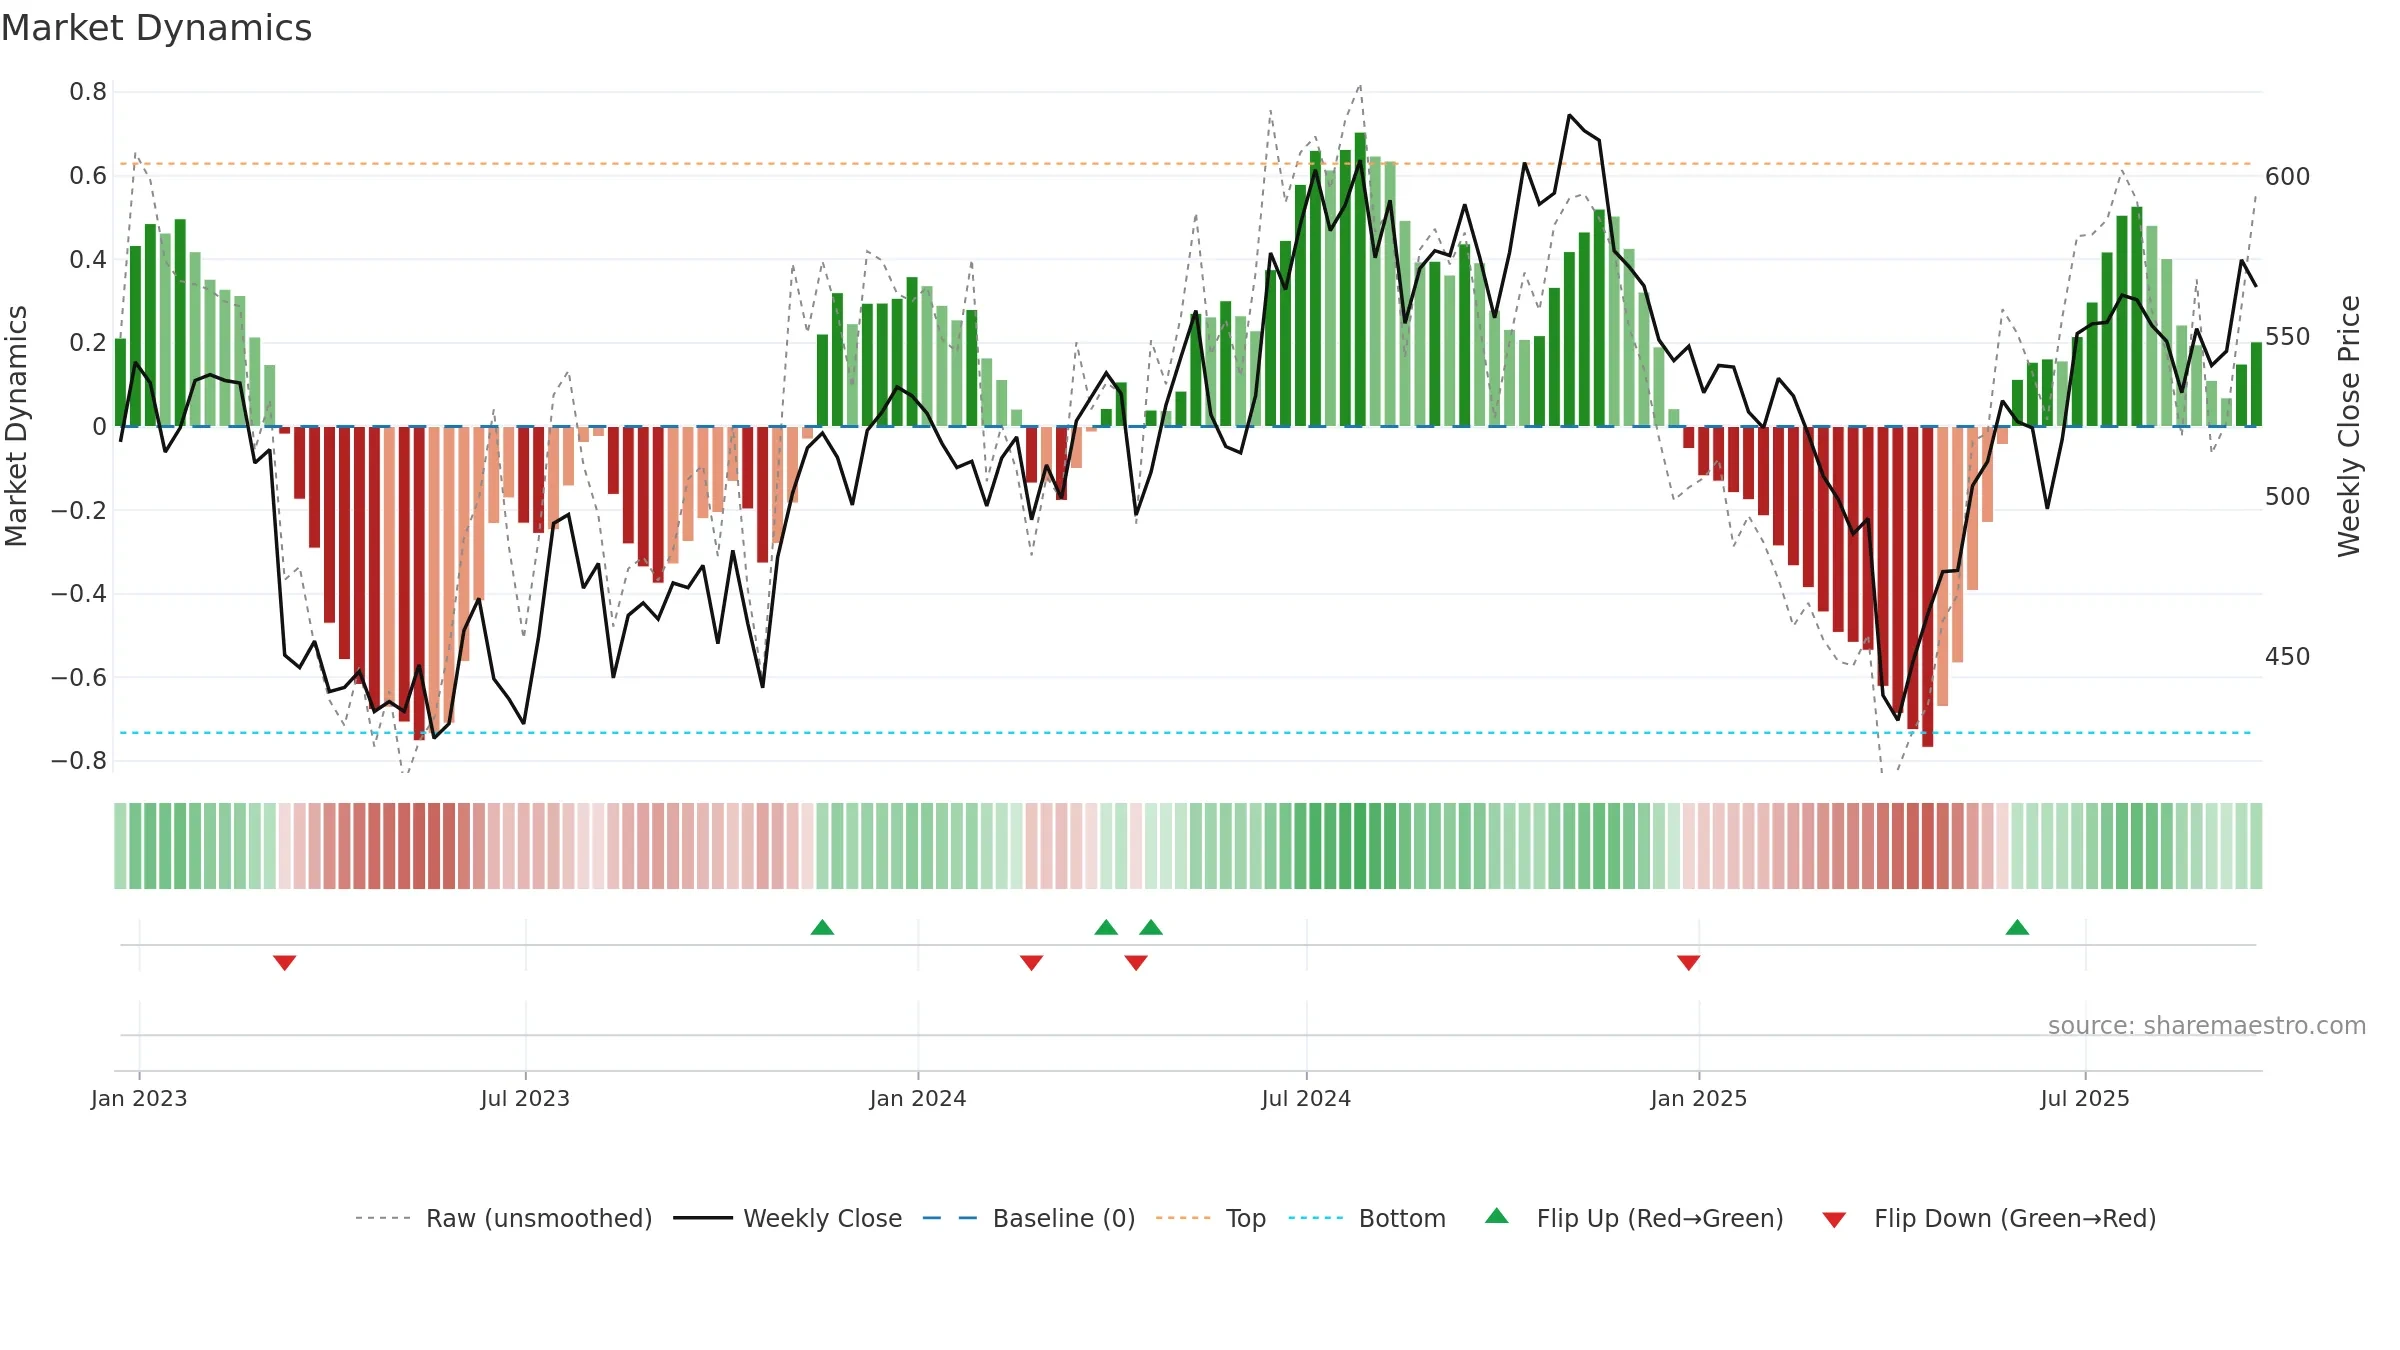The height and width of the screenshot is (1350, 2400).
Task: Select the Flip Up marker near Dec 2023
Action: (822, 927)
